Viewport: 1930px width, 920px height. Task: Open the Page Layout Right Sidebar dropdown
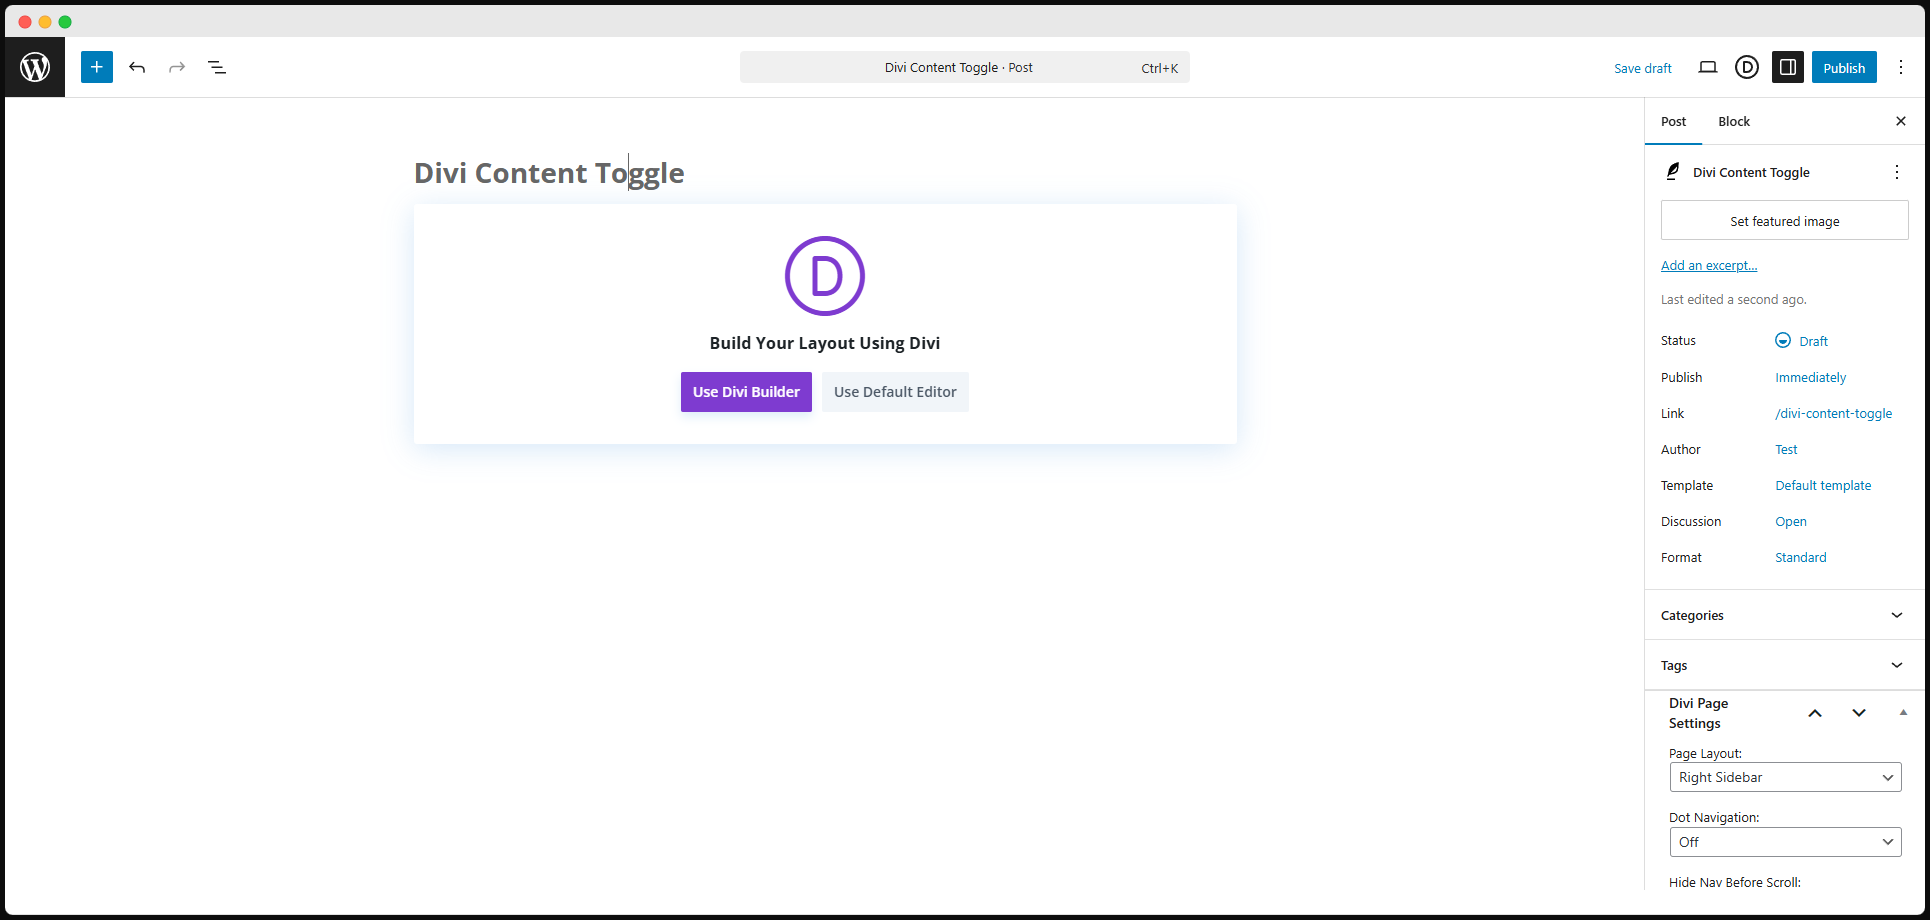(x=1785, y=777)
